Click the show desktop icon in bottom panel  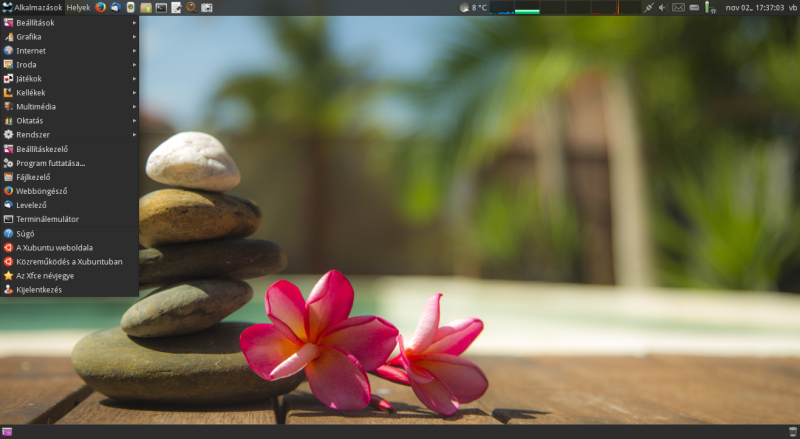coord(7,432)
